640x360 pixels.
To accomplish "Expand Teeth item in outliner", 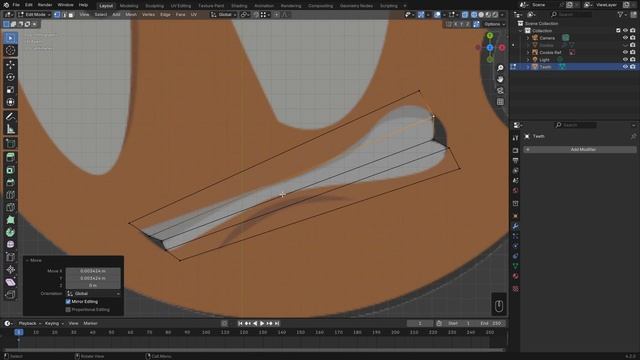I will [528, 67].
